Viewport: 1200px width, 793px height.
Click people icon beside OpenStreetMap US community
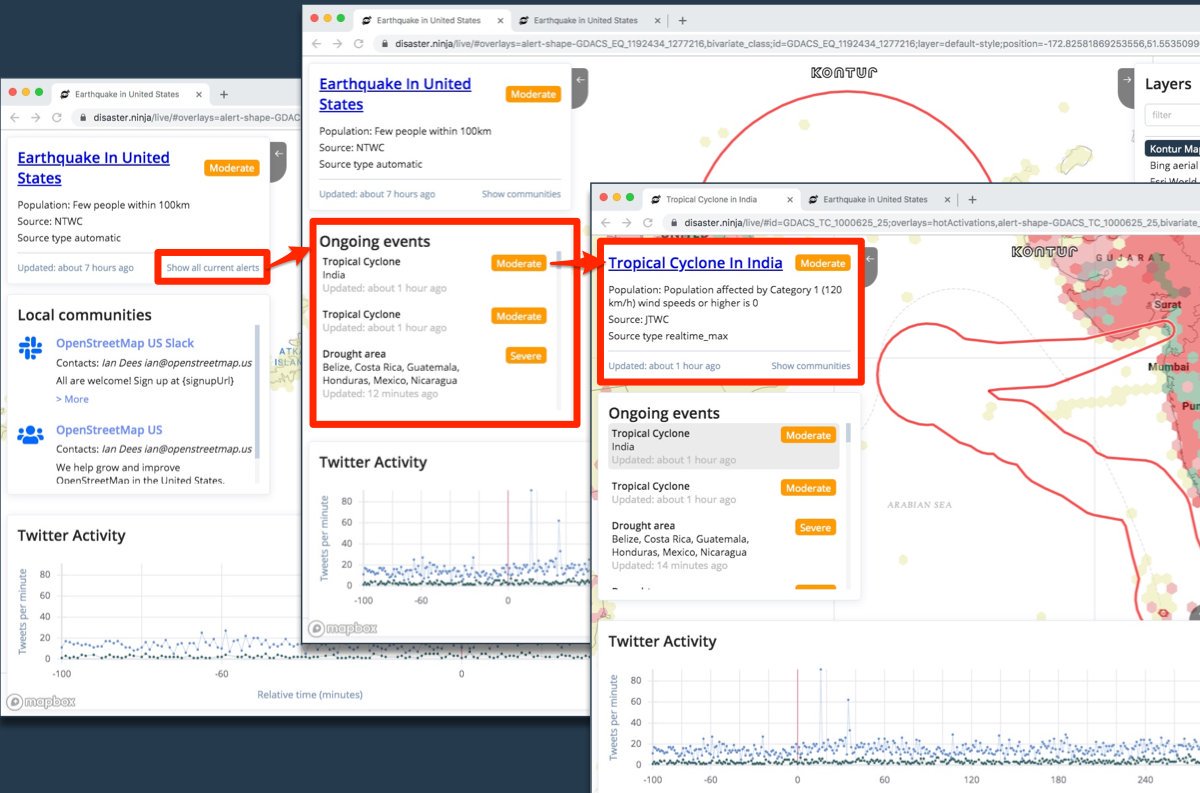[x=30, y=434]
